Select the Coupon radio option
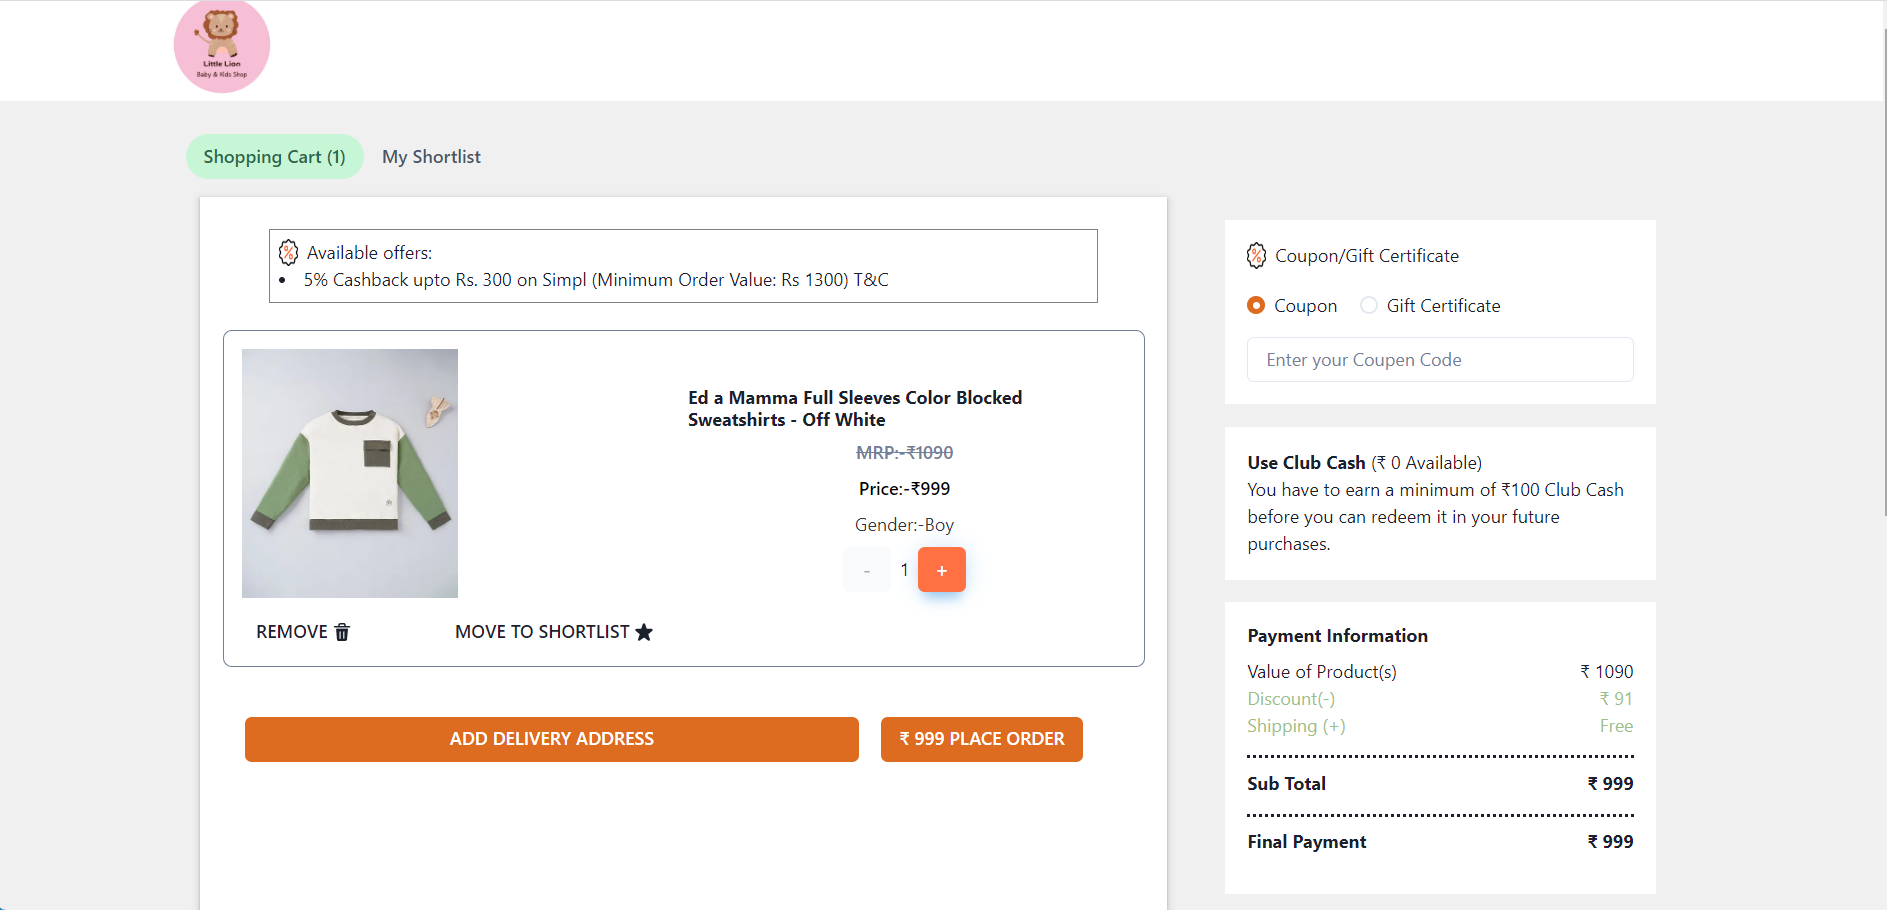This screenshot has width=1887, height=910. [x=1256, y=305]
